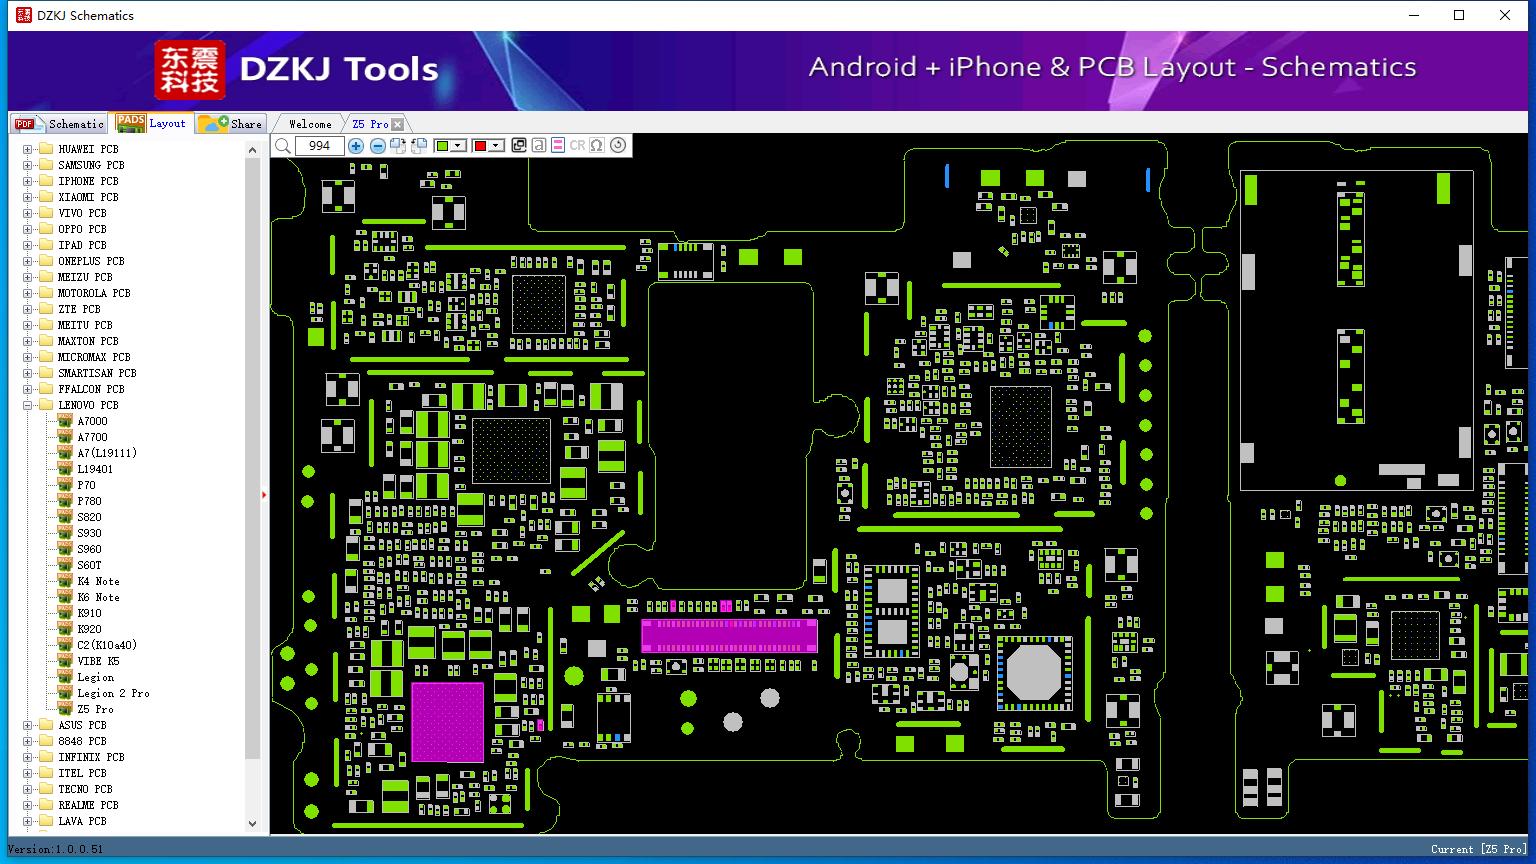Collapse the LENOVO PCB folder
This screenshot has height=864, width=1536.
pos(28,405)
